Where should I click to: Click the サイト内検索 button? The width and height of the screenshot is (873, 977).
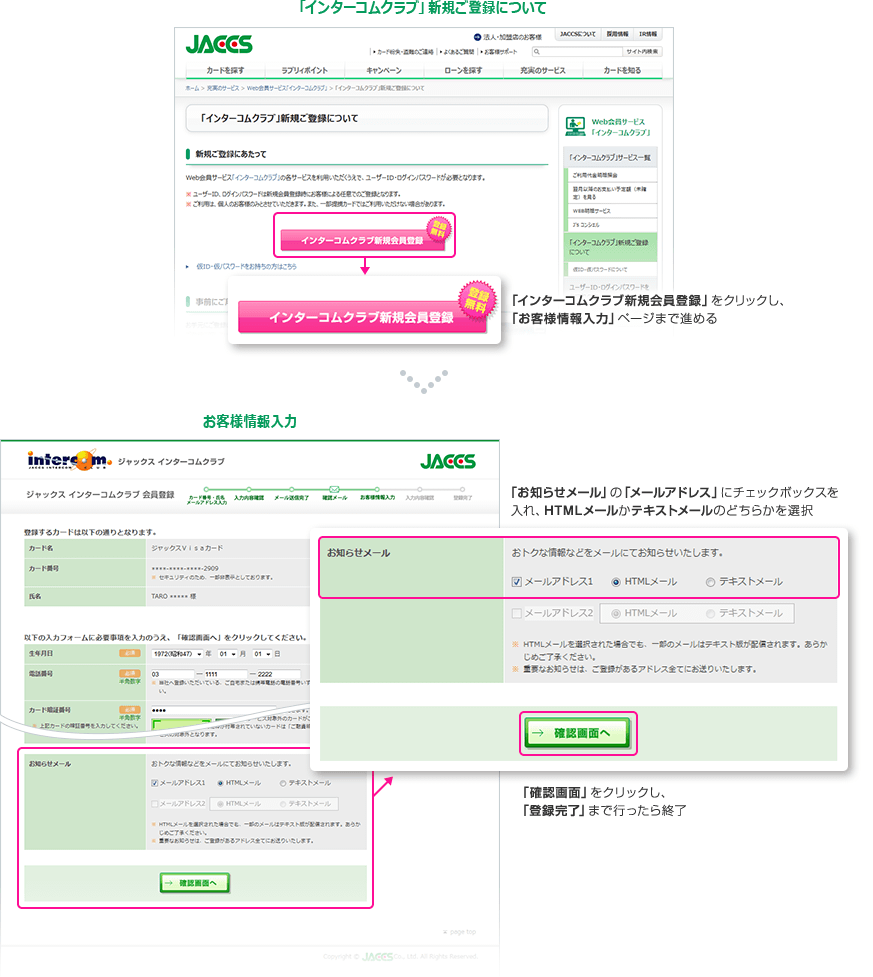click(642, 52)
